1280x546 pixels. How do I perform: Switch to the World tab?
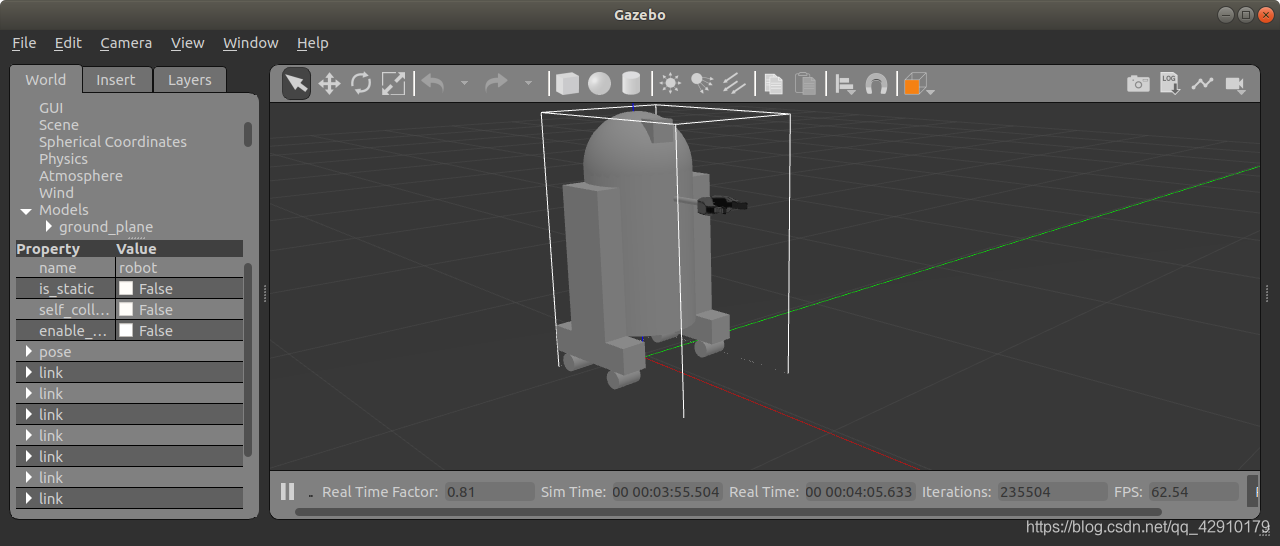click(46, 80)
